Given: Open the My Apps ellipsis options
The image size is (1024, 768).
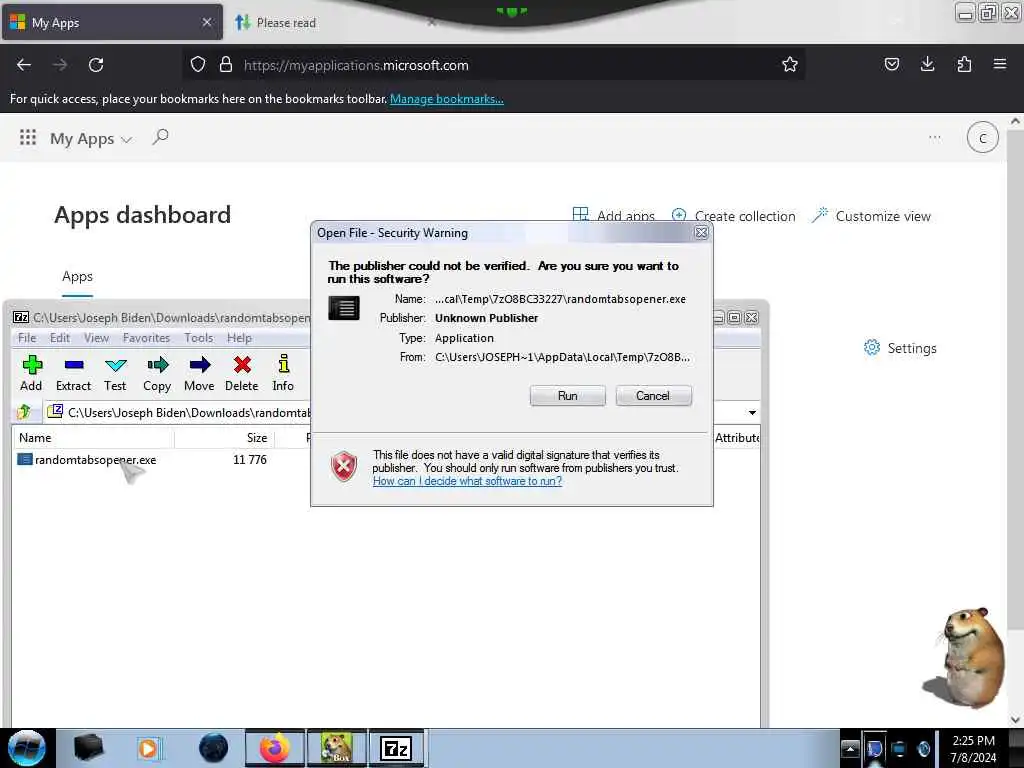Looking at the screenshot, I should (935, 138).
